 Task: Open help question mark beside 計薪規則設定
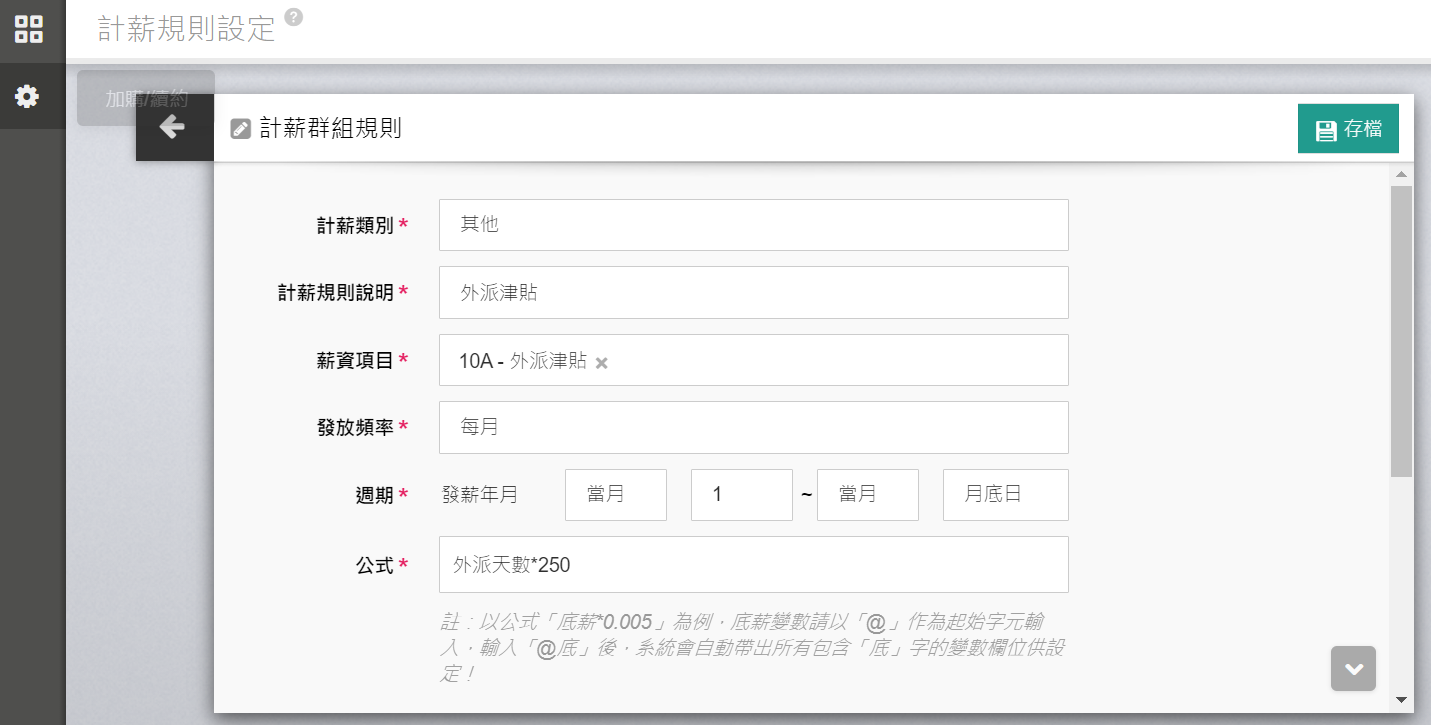(x=293, y=17)
